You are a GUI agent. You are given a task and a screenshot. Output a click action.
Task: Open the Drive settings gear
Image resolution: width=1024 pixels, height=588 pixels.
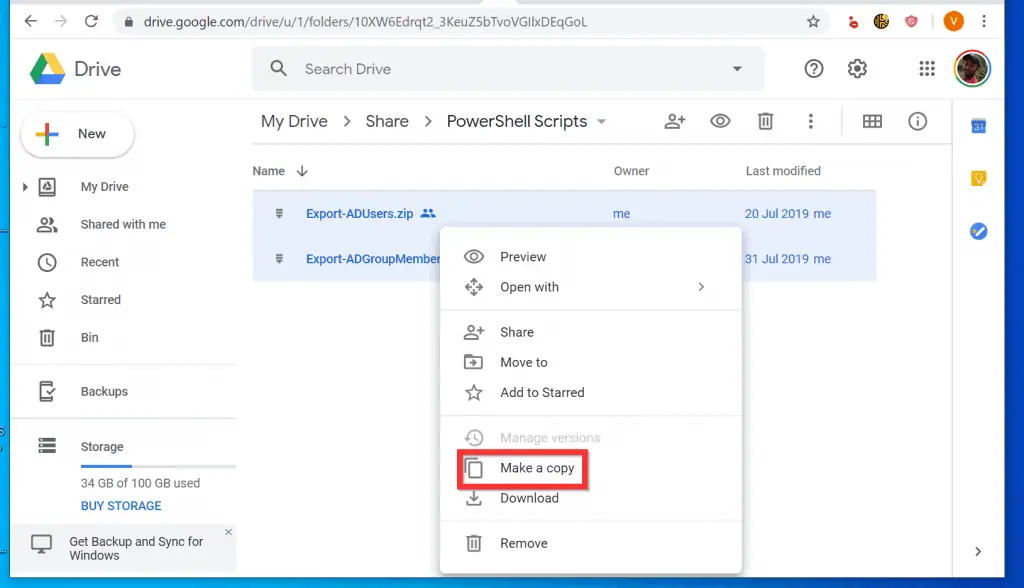point(857,68)
